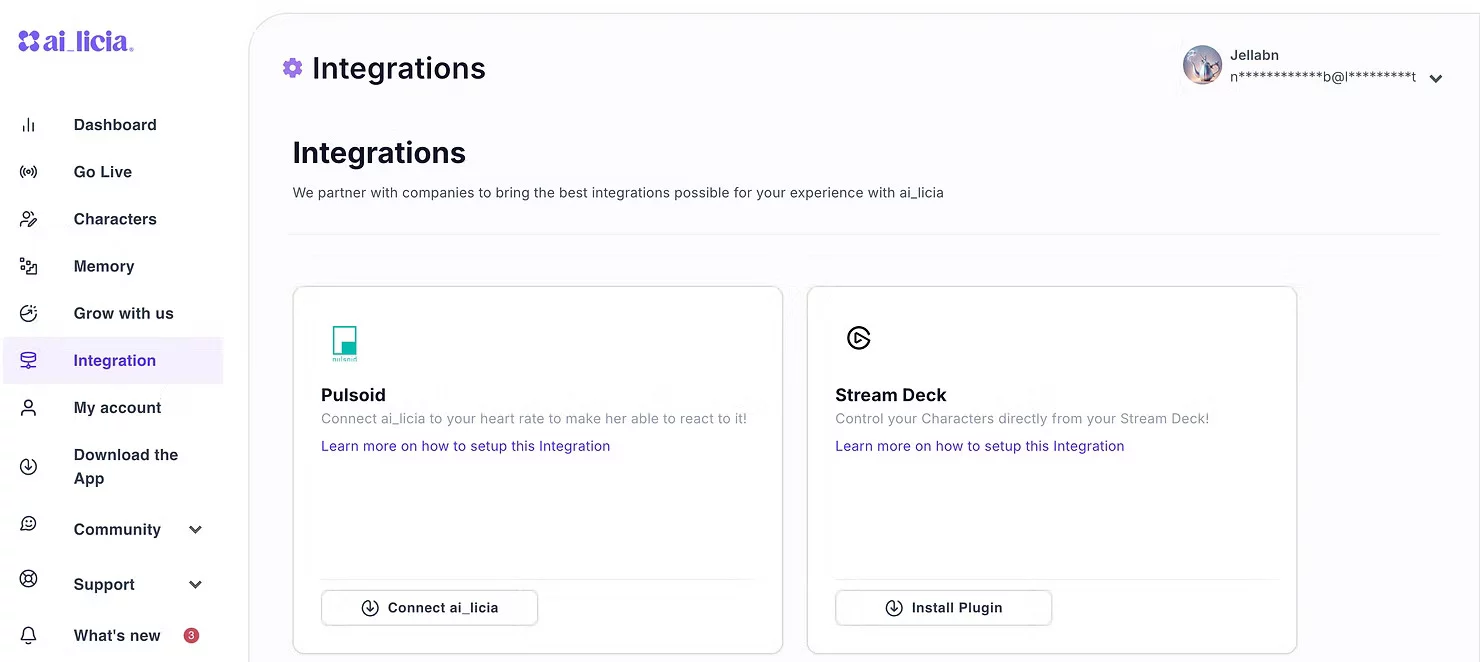The height and width of the screenshot is (662, 1480).
Task: Click the Connect ai_licia button
Action: point(429,607)
